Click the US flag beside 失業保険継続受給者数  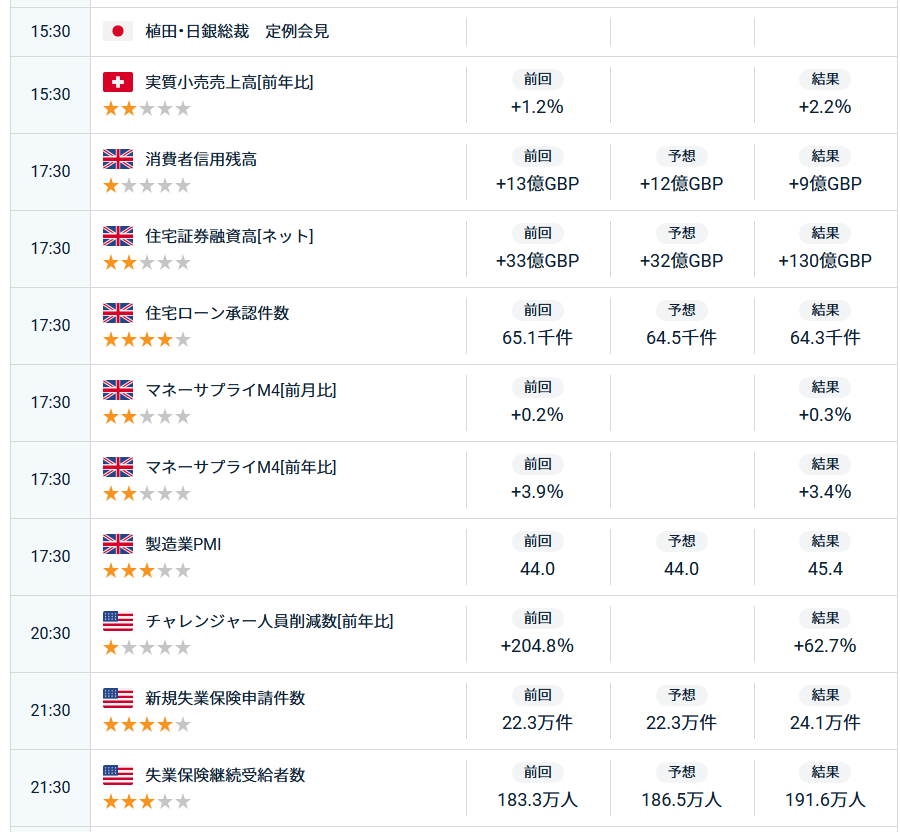point(118,775)
